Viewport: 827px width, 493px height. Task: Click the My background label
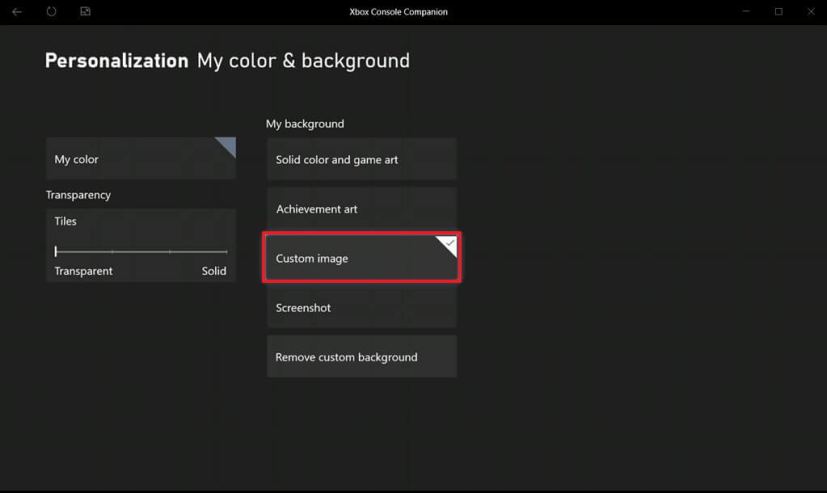tap(305, 124)
